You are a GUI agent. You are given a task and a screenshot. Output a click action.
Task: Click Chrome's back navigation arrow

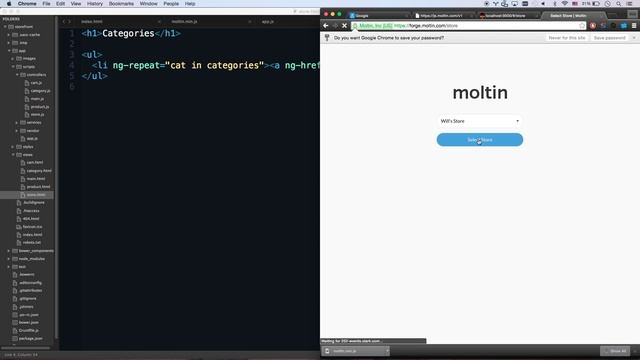point(326,25)
